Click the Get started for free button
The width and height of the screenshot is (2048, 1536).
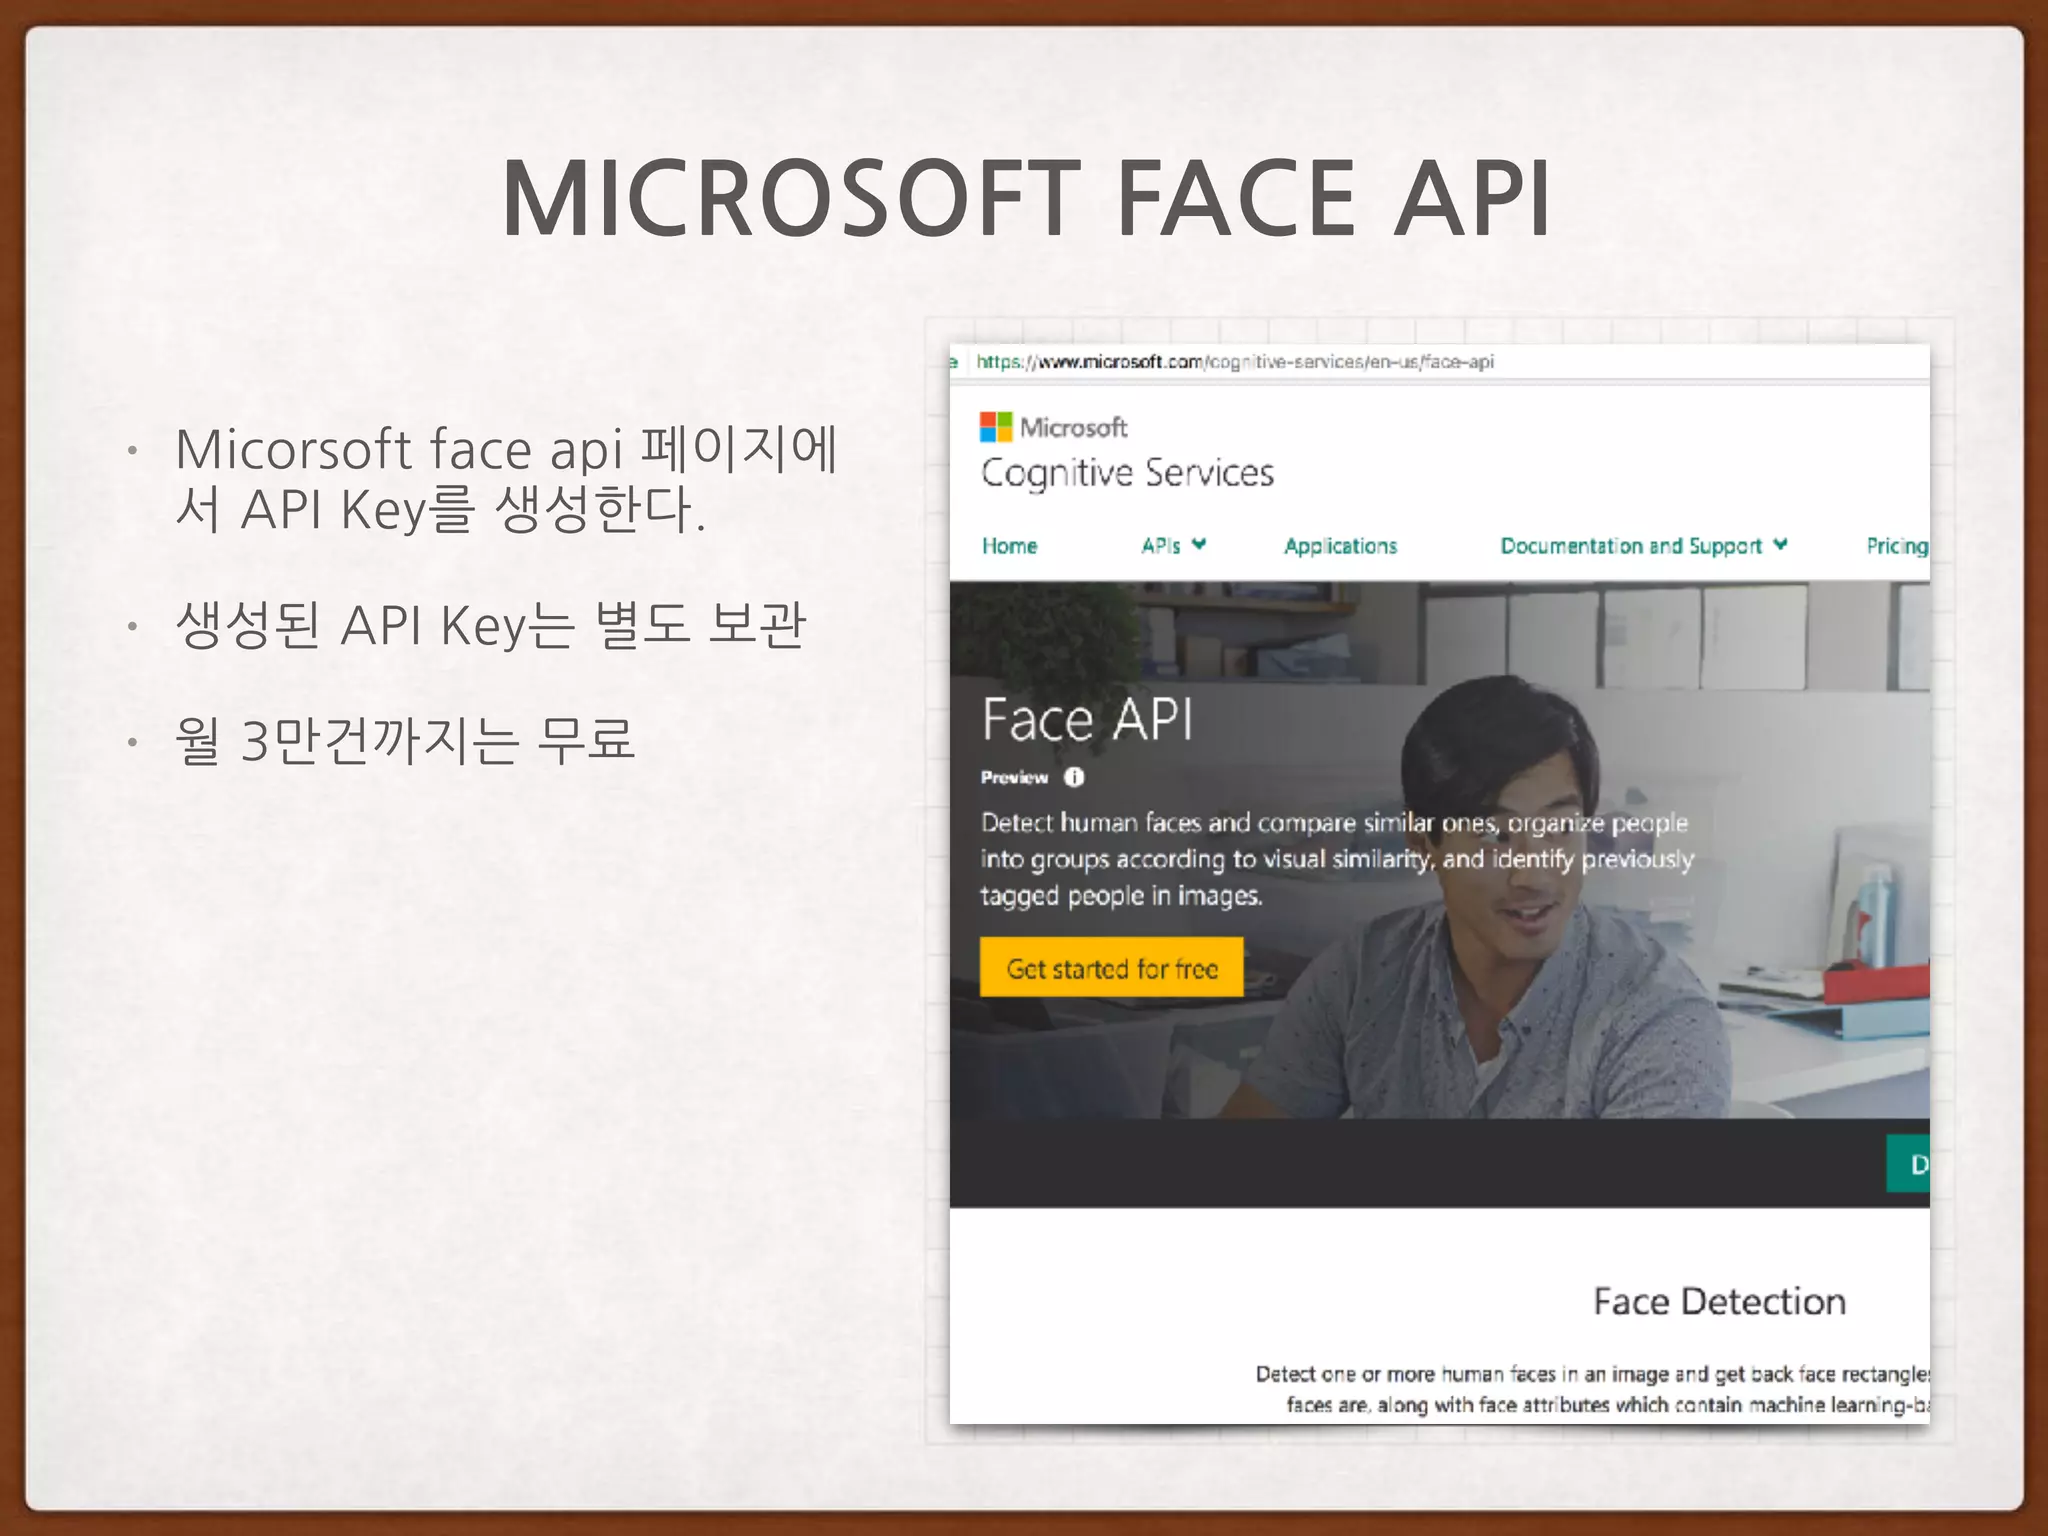pos(1111,967)
